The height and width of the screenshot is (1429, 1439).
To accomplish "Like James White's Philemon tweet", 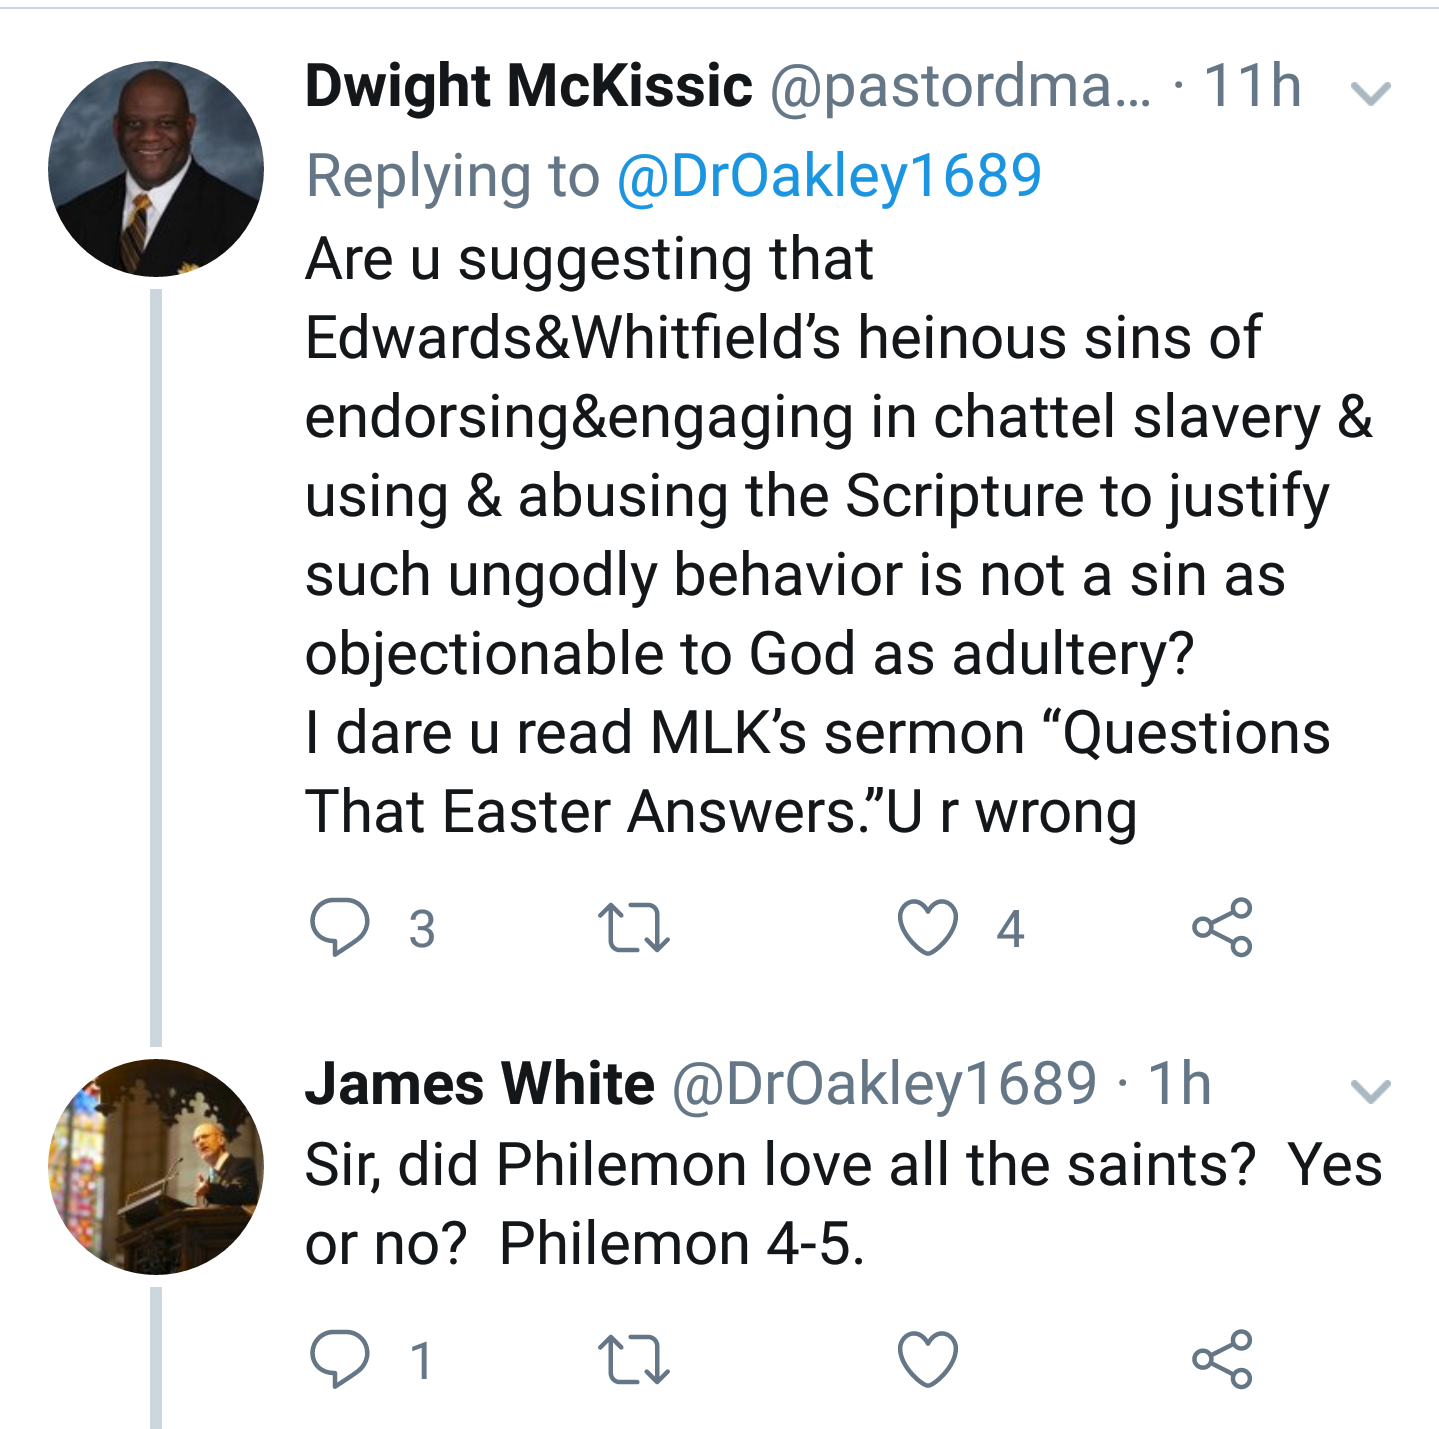I will point(927,1359).
